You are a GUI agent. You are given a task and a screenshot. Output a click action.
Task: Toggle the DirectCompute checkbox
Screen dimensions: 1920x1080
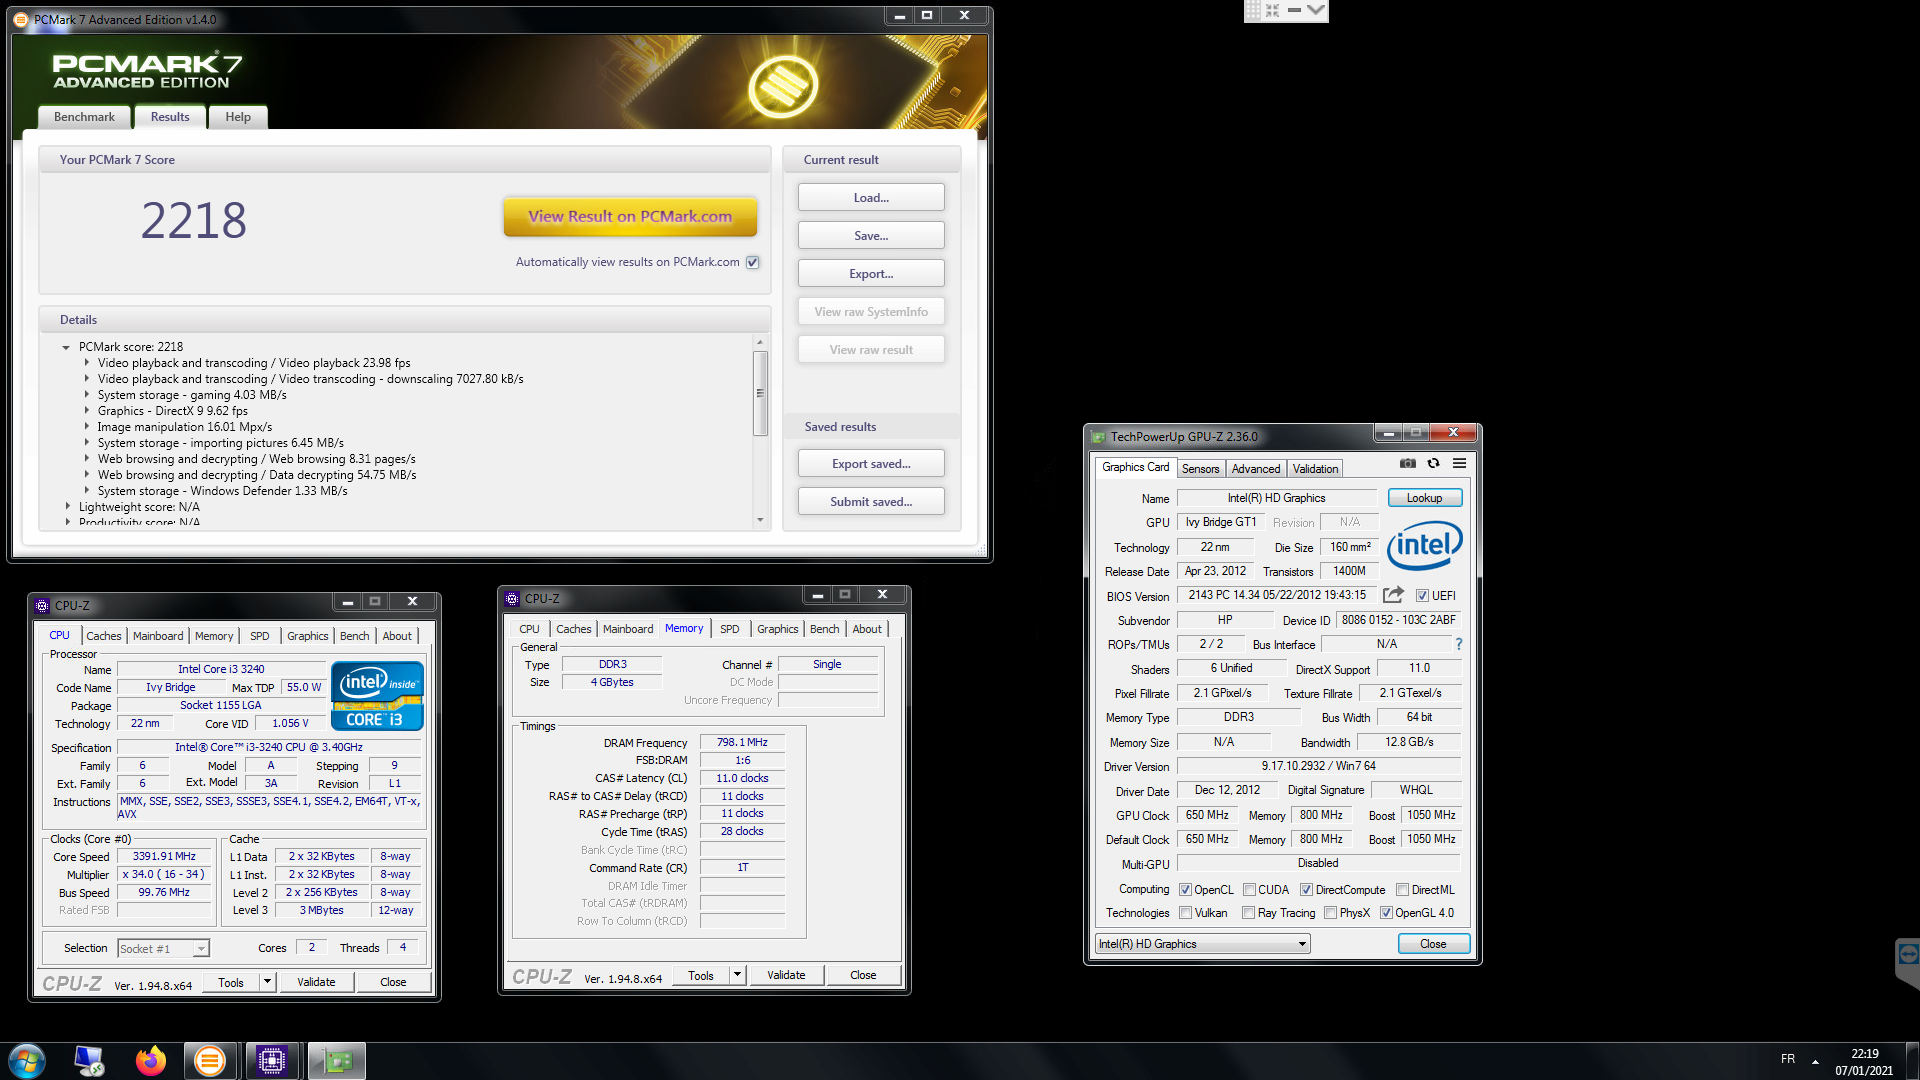[x=1306, y=890]
